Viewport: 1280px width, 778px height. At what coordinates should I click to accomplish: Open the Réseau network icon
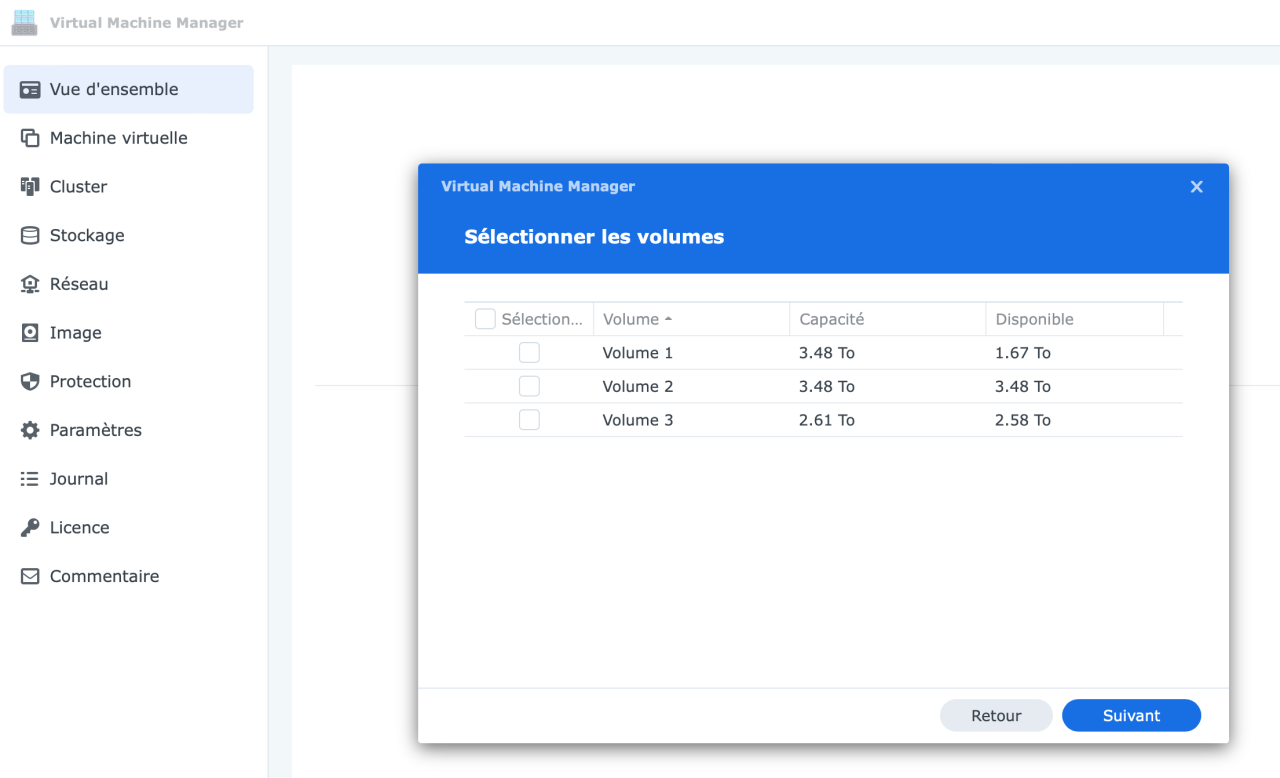pyautogui.click(x=30, y=284)
